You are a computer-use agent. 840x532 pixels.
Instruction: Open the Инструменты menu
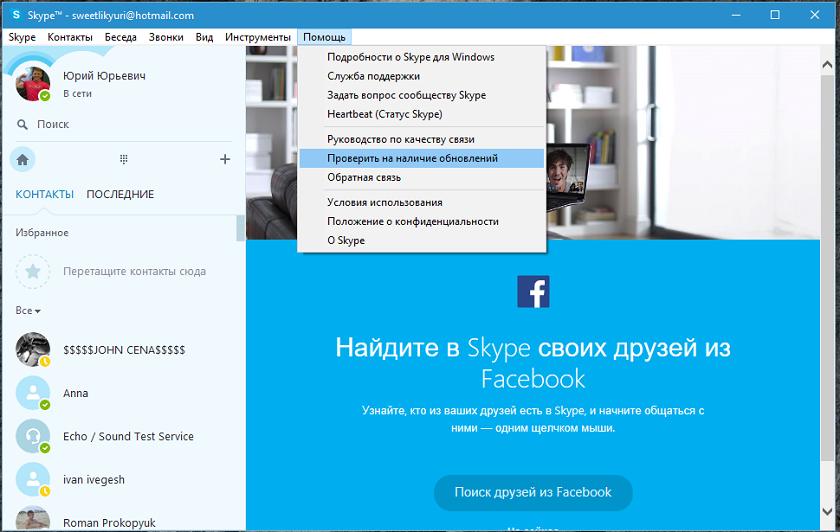pos(258,37)
